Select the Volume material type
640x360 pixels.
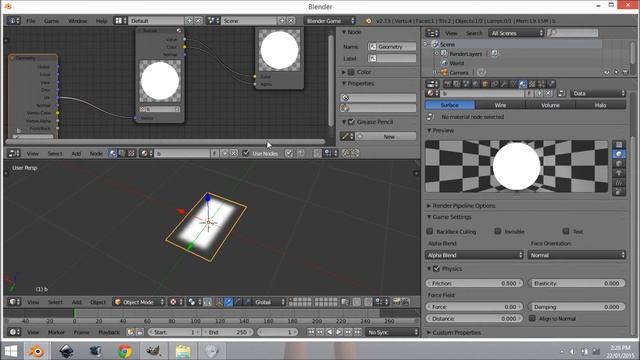(x=550, y=105)
